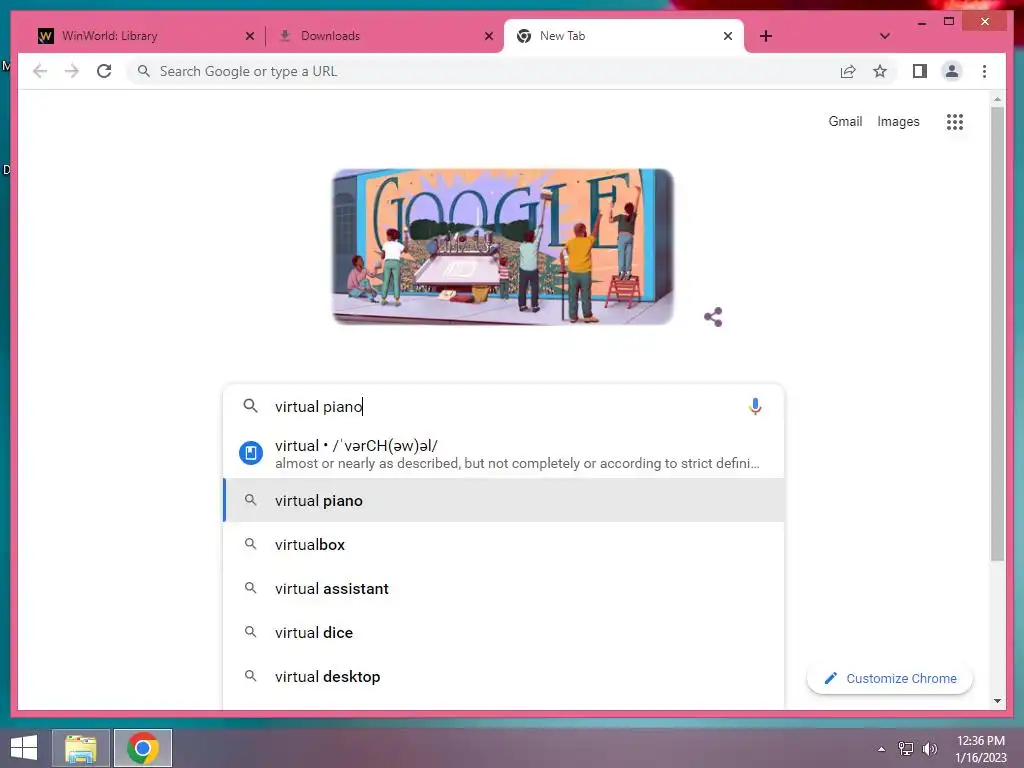Focus the Chrome address bar
The width and height of the screenshot is (1024, 768).
coord(483,71)
